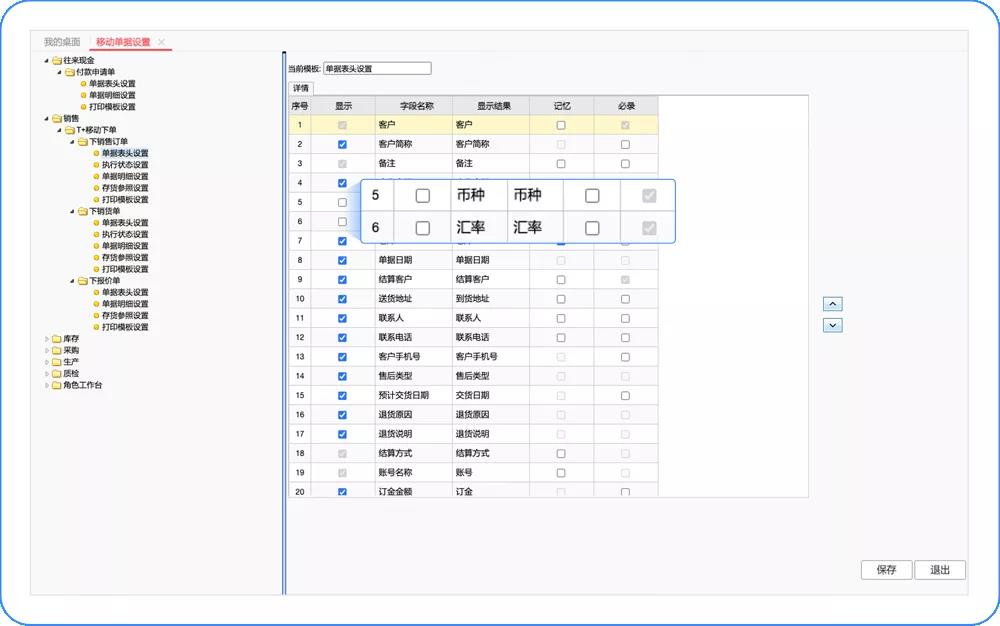
Task: Click the move-down arrow button
Action: pos(832,325)
